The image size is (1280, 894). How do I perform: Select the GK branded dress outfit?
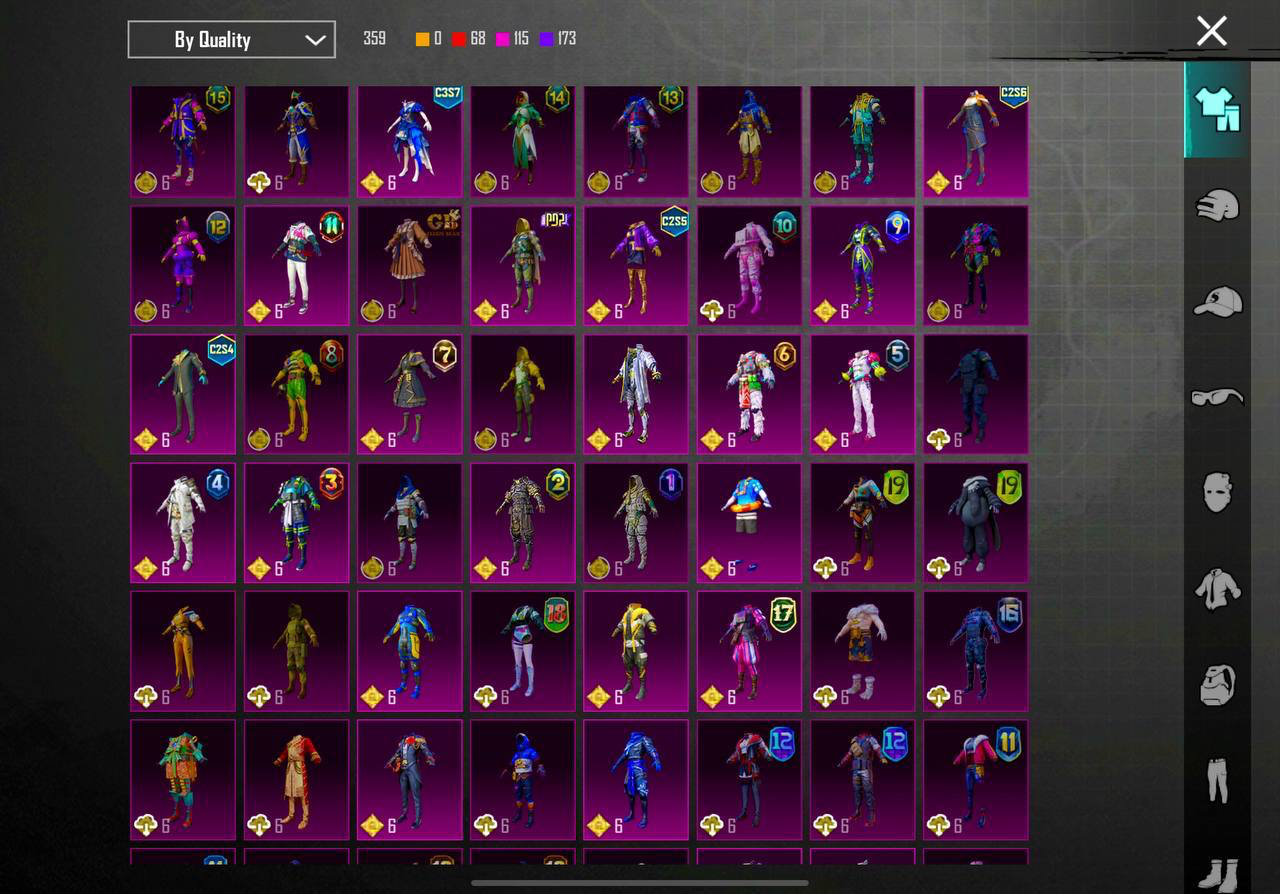click(x=409, y=264)
